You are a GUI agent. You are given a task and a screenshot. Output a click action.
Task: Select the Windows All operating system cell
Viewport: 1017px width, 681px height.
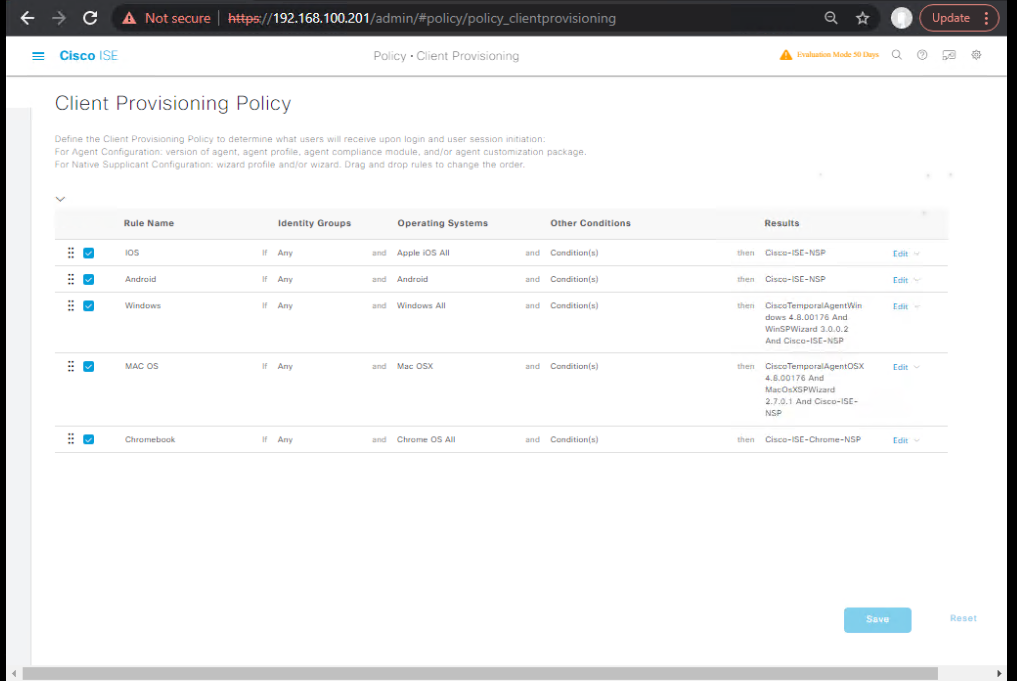(x=422, y=305)
